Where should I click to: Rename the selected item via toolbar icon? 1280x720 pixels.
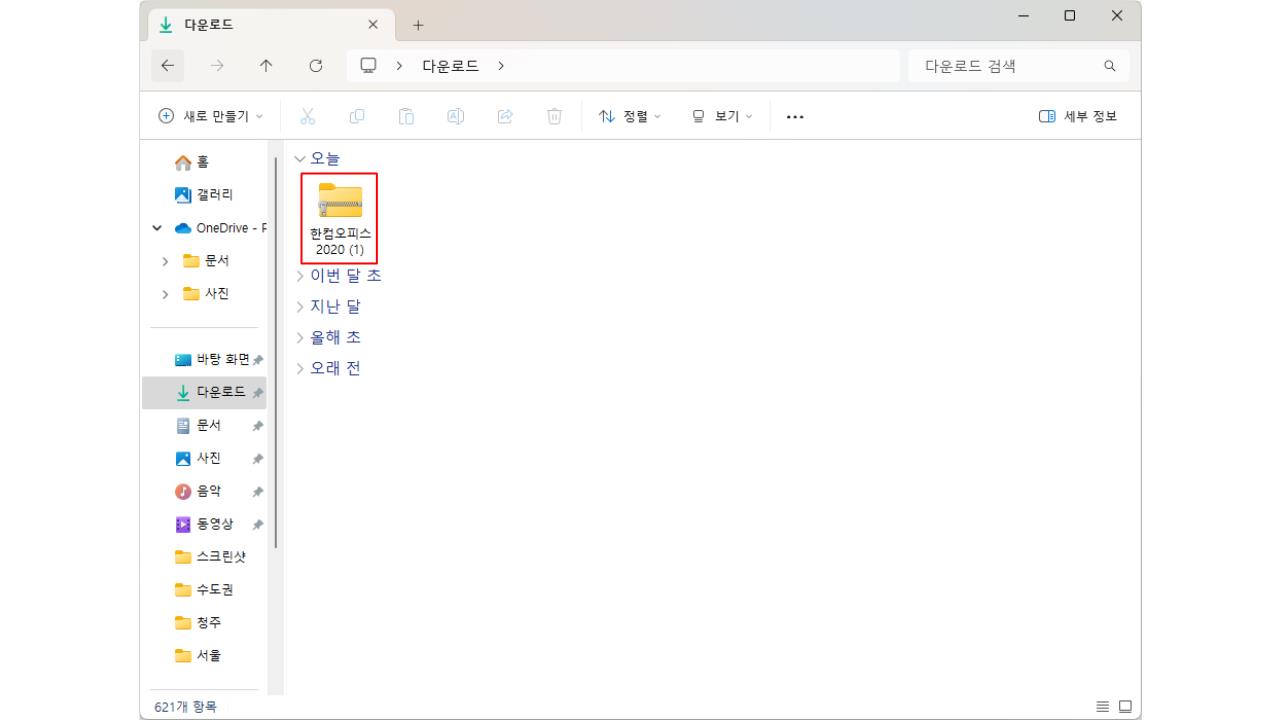click(455, 116)
